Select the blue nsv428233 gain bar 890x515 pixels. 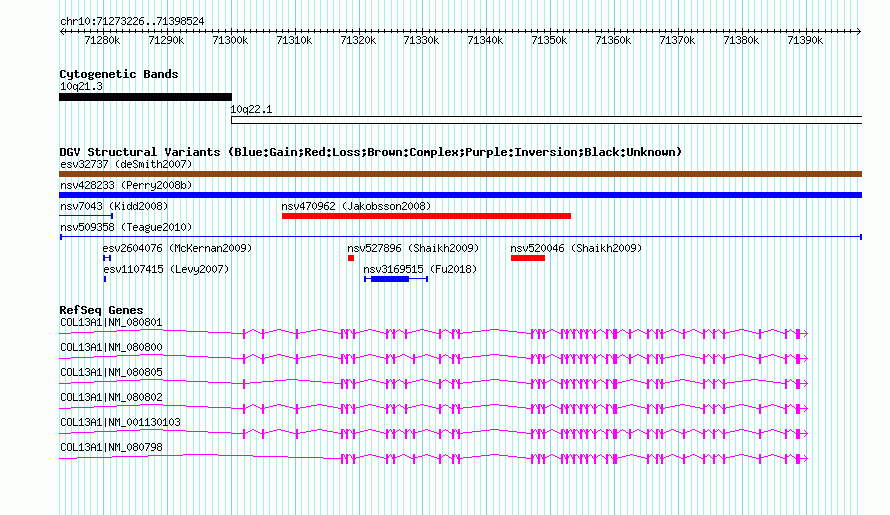460,195
